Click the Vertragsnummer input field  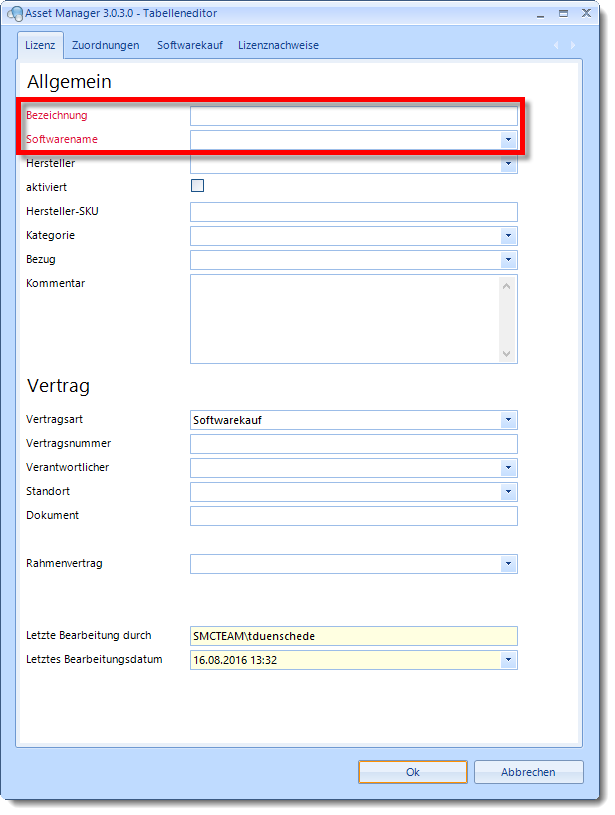[x=354, y=444]
